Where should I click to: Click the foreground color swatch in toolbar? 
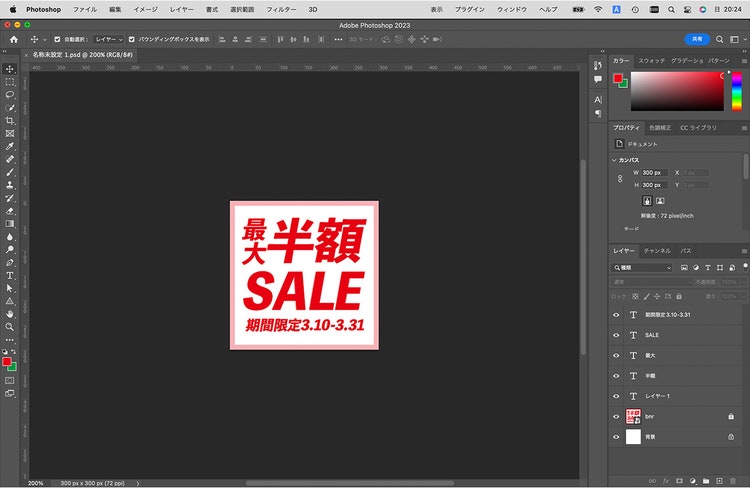(7, 362)
